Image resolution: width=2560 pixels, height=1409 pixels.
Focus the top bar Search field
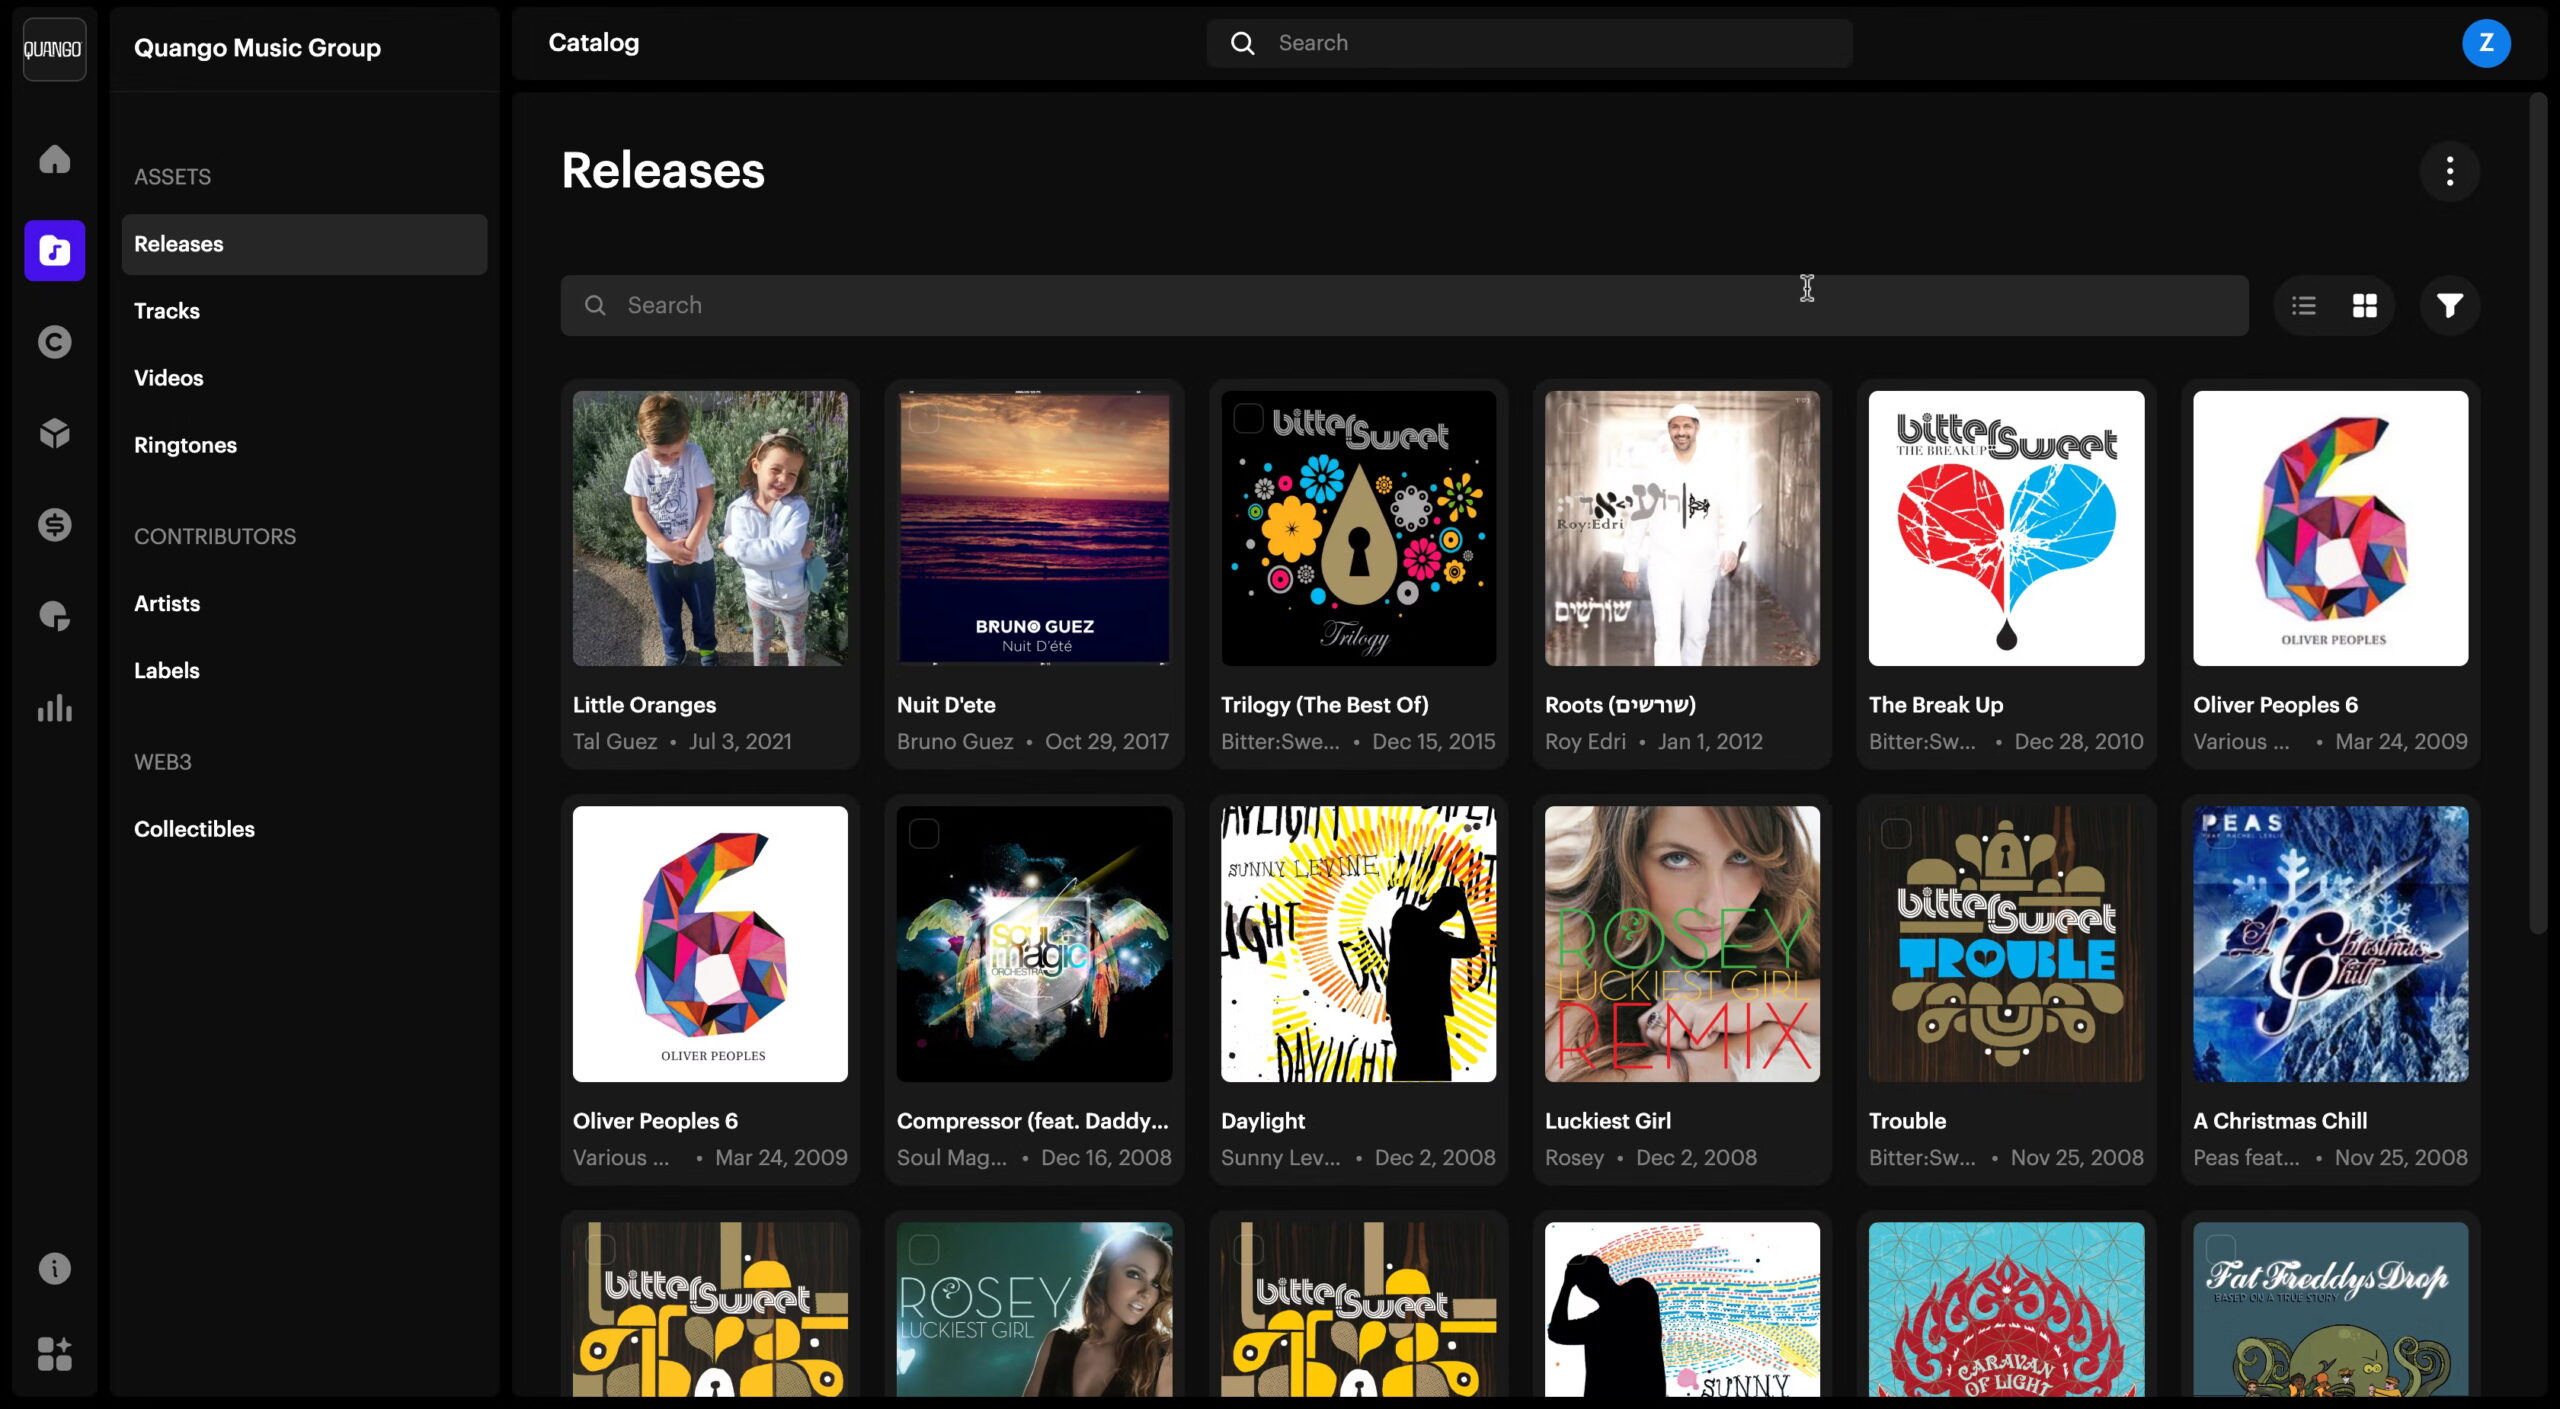pyautogui.click(x=1528, y=43)
